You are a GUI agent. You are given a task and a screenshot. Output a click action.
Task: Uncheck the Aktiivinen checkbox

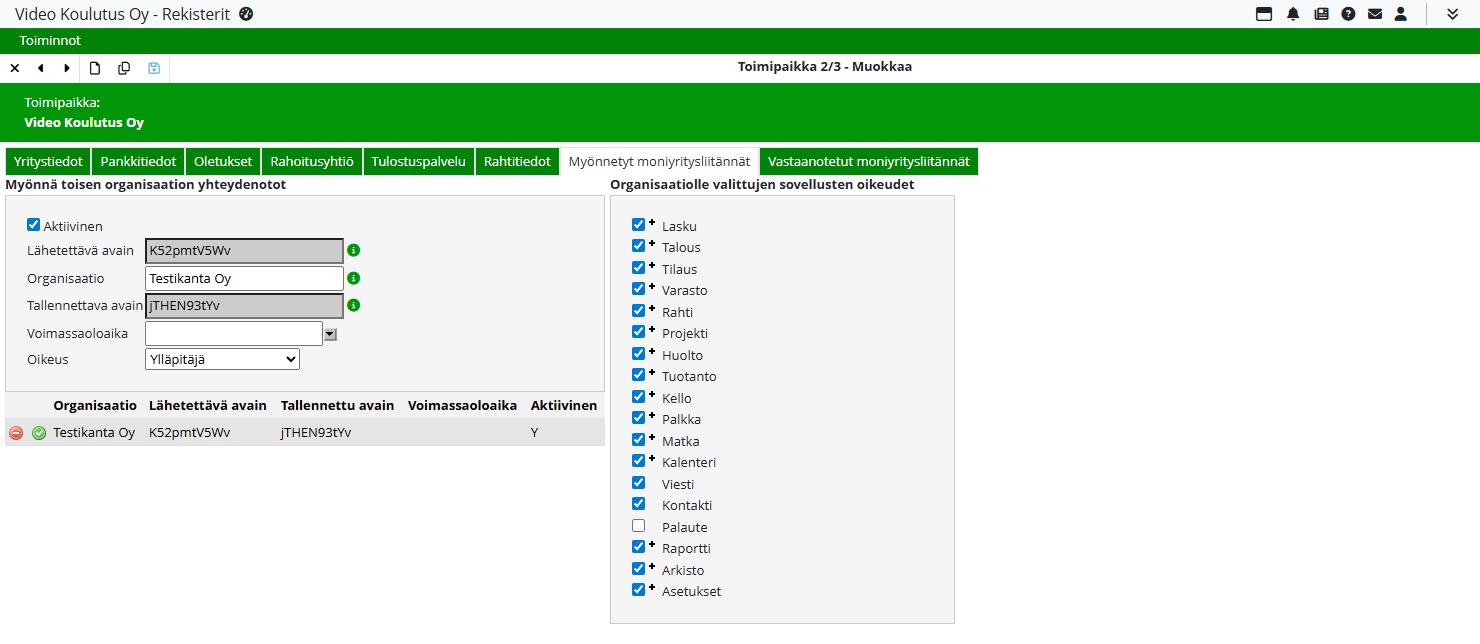33,225
